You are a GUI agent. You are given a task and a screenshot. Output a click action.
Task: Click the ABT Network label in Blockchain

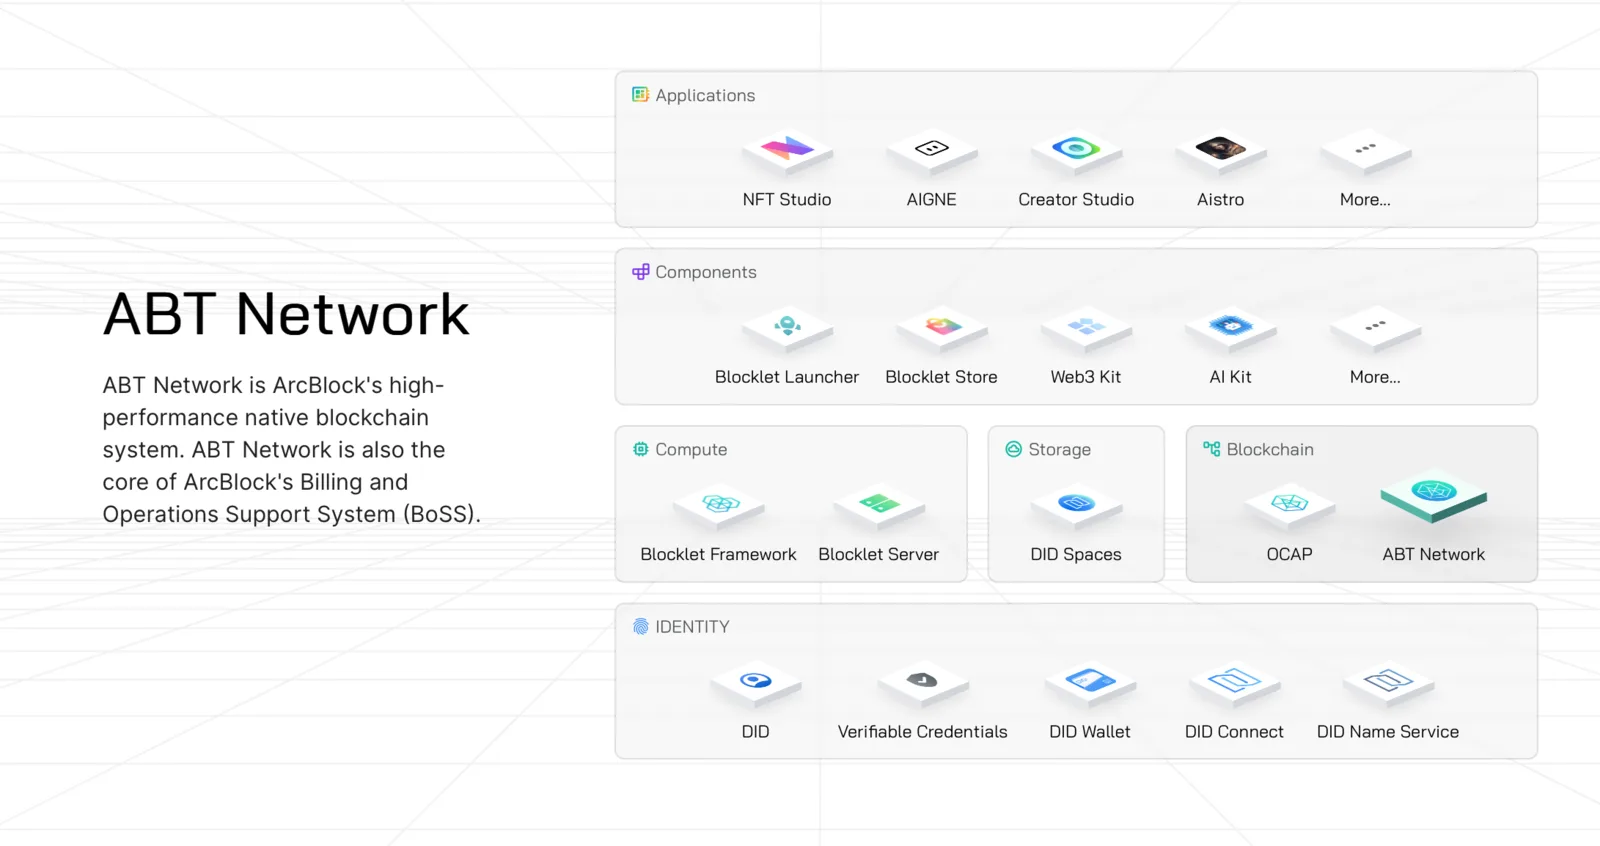click(1434, 554)
